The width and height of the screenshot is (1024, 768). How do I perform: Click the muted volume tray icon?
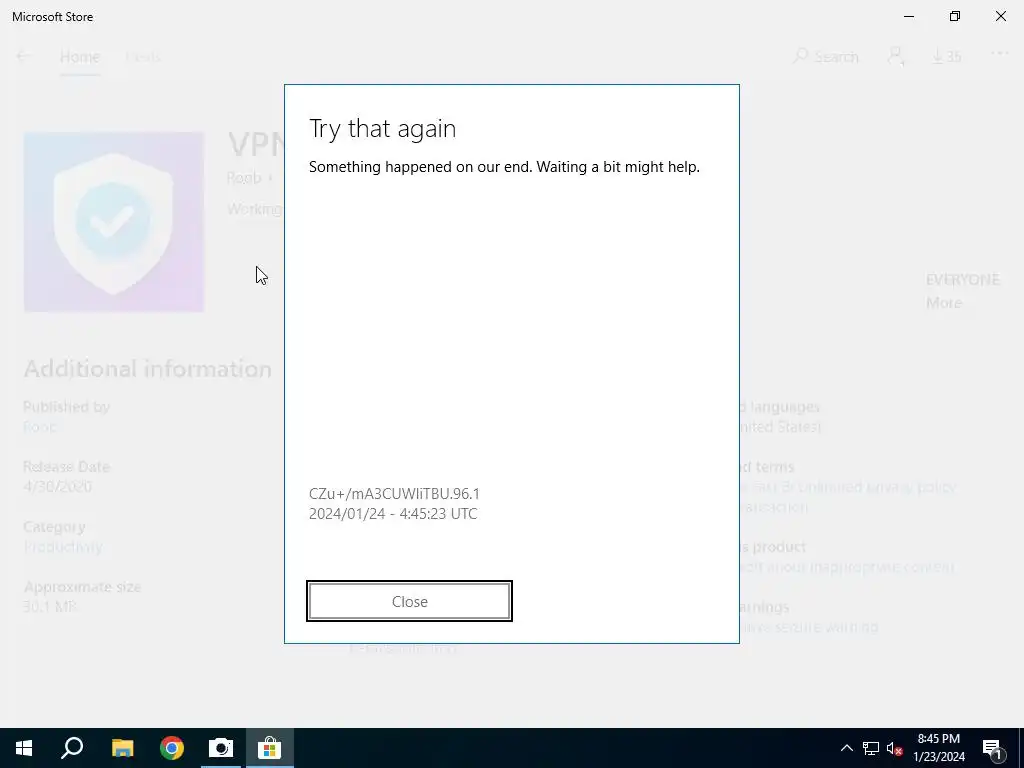click(894, 748)
